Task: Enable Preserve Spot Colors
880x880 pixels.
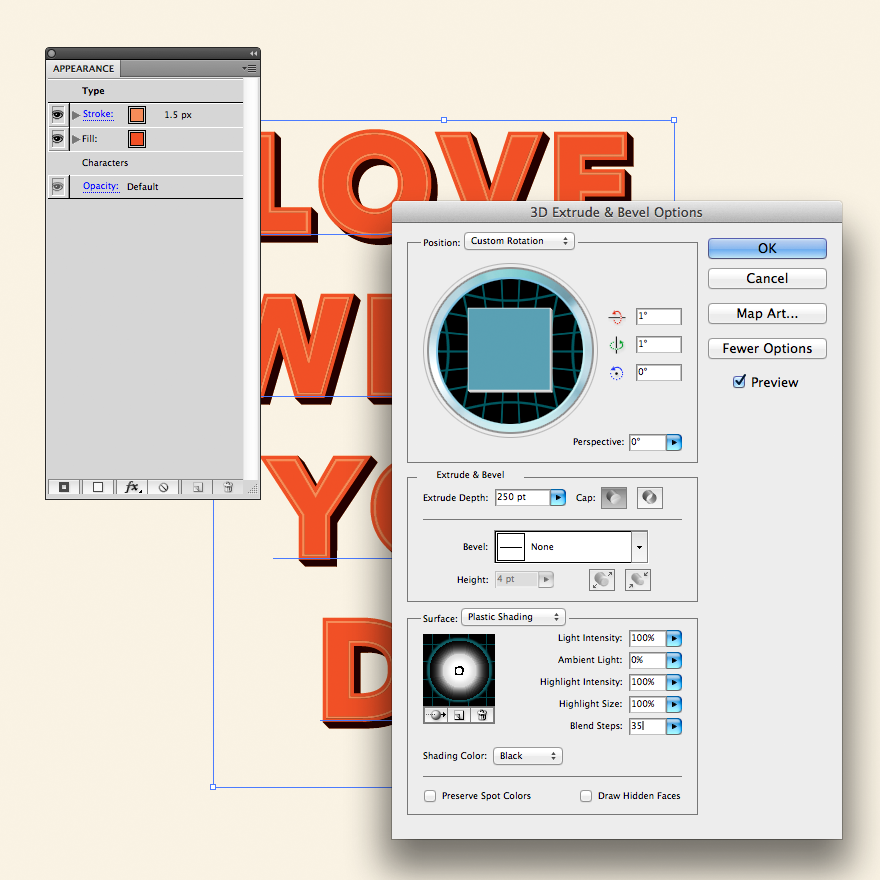Action: coord(430,796)
